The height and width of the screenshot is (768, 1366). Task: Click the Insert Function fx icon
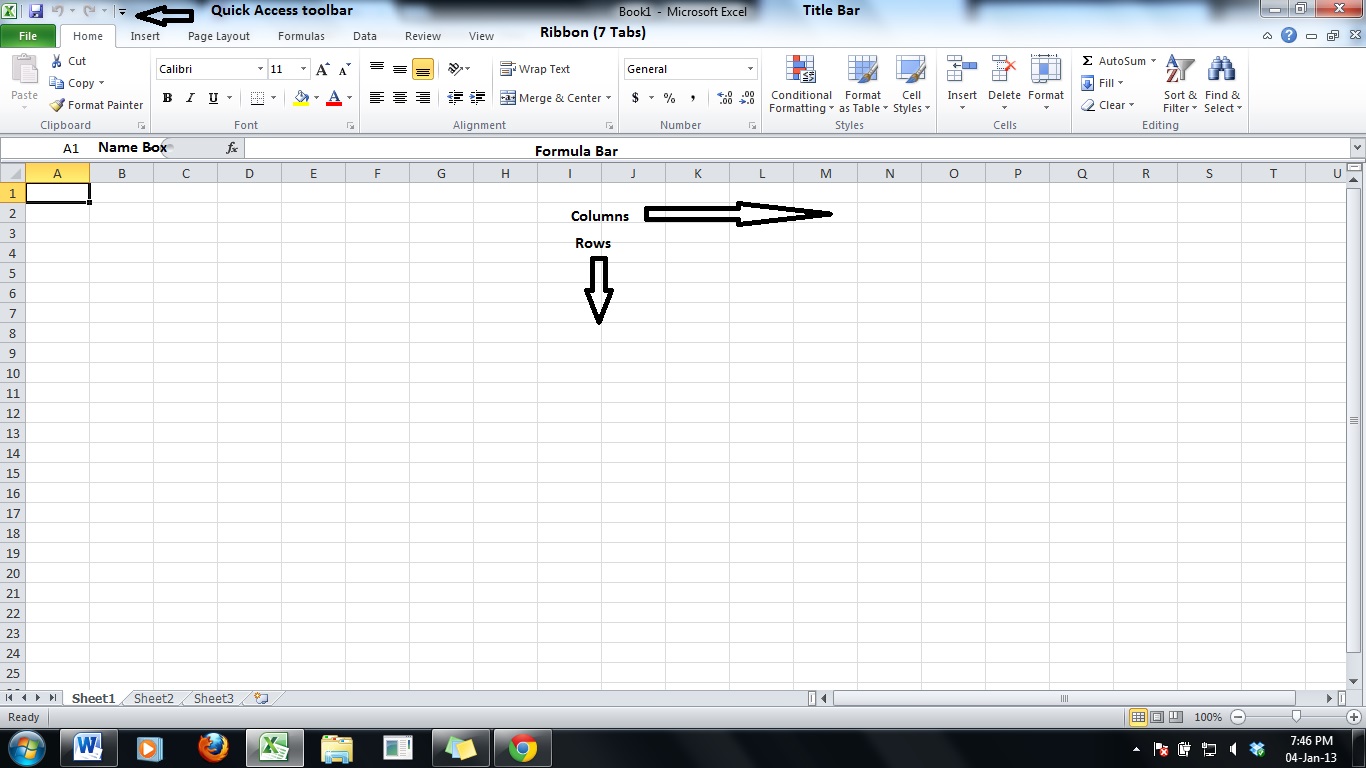pos(232,148)
